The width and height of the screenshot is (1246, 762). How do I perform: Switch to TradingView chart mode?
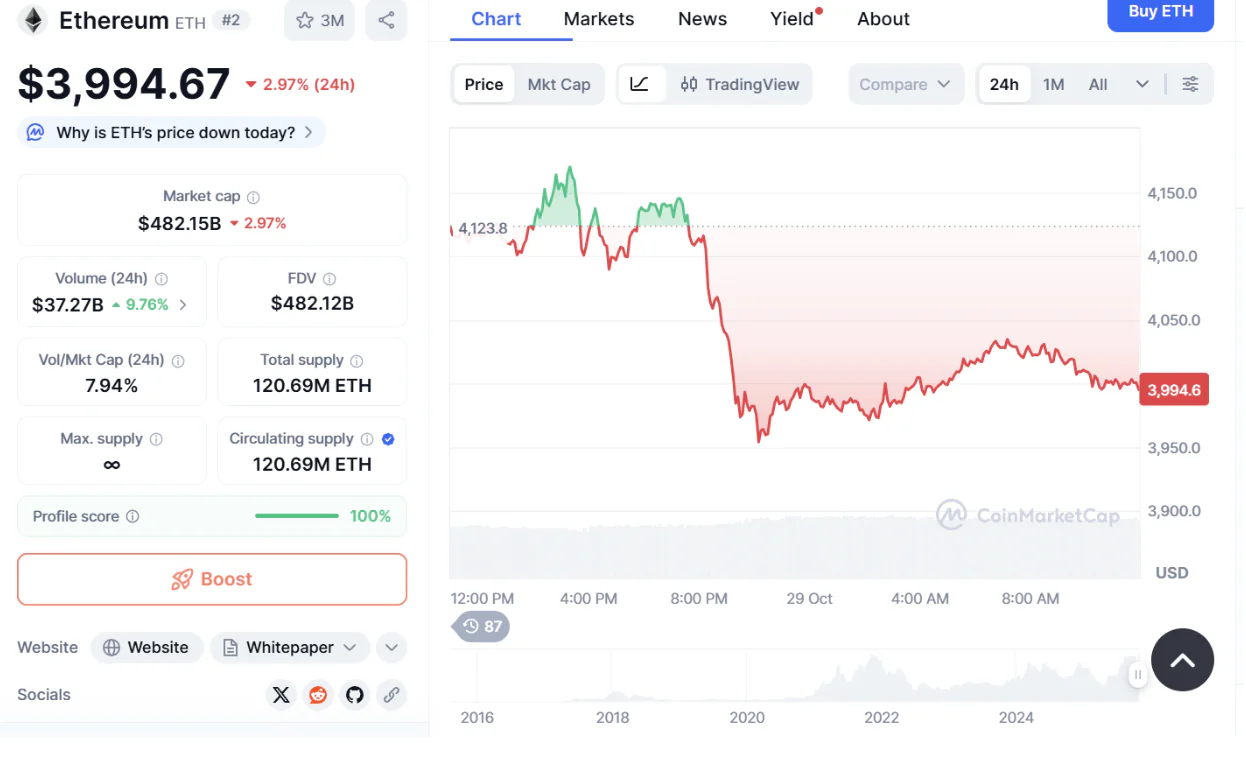740,84
